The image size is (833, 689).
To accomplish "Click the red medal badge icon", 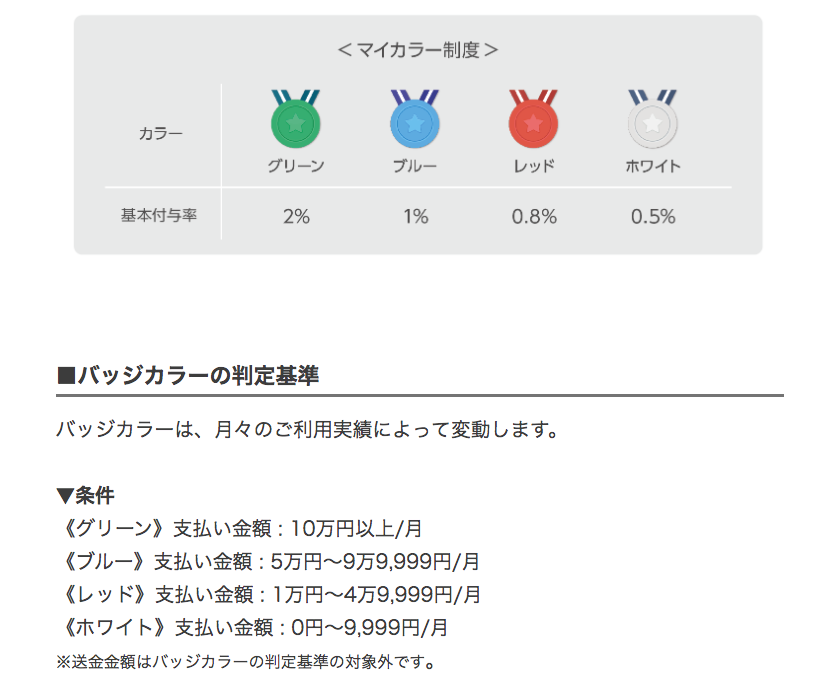I will [x=533, y=122].
